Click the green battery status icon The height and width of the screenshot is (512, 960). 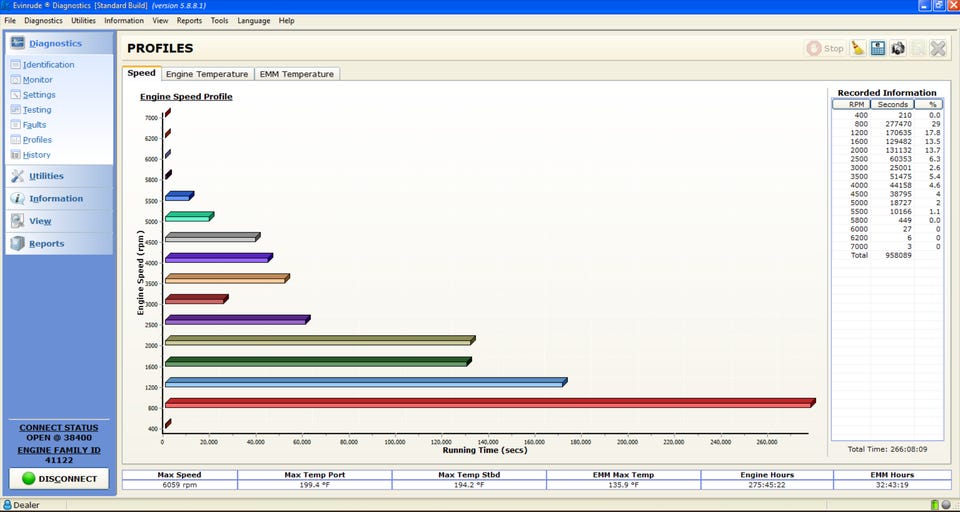[934, 505]
